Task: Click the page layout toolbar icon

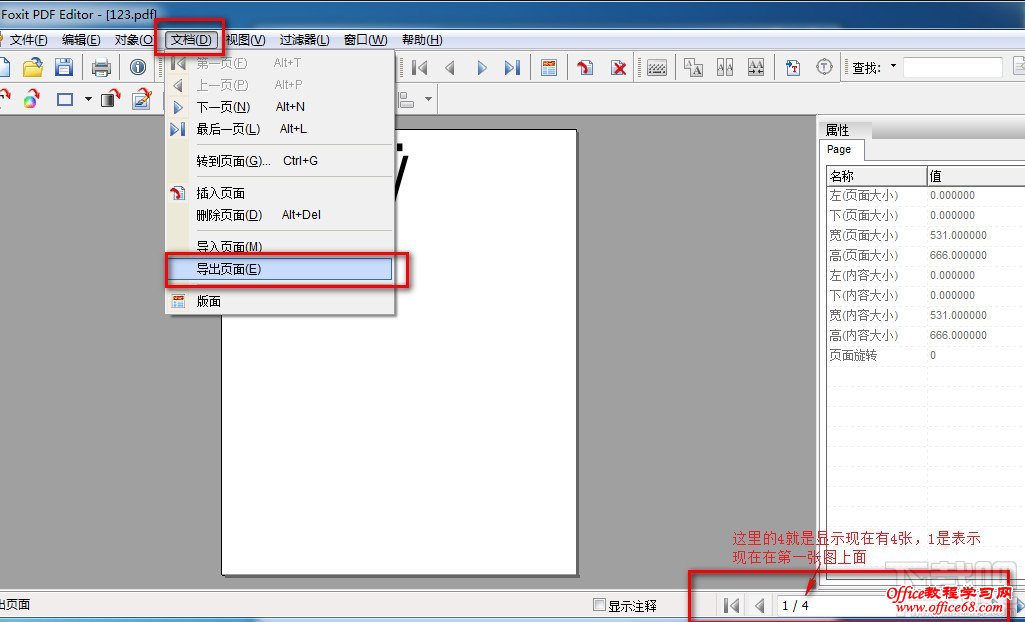Action: click(549, 67)
